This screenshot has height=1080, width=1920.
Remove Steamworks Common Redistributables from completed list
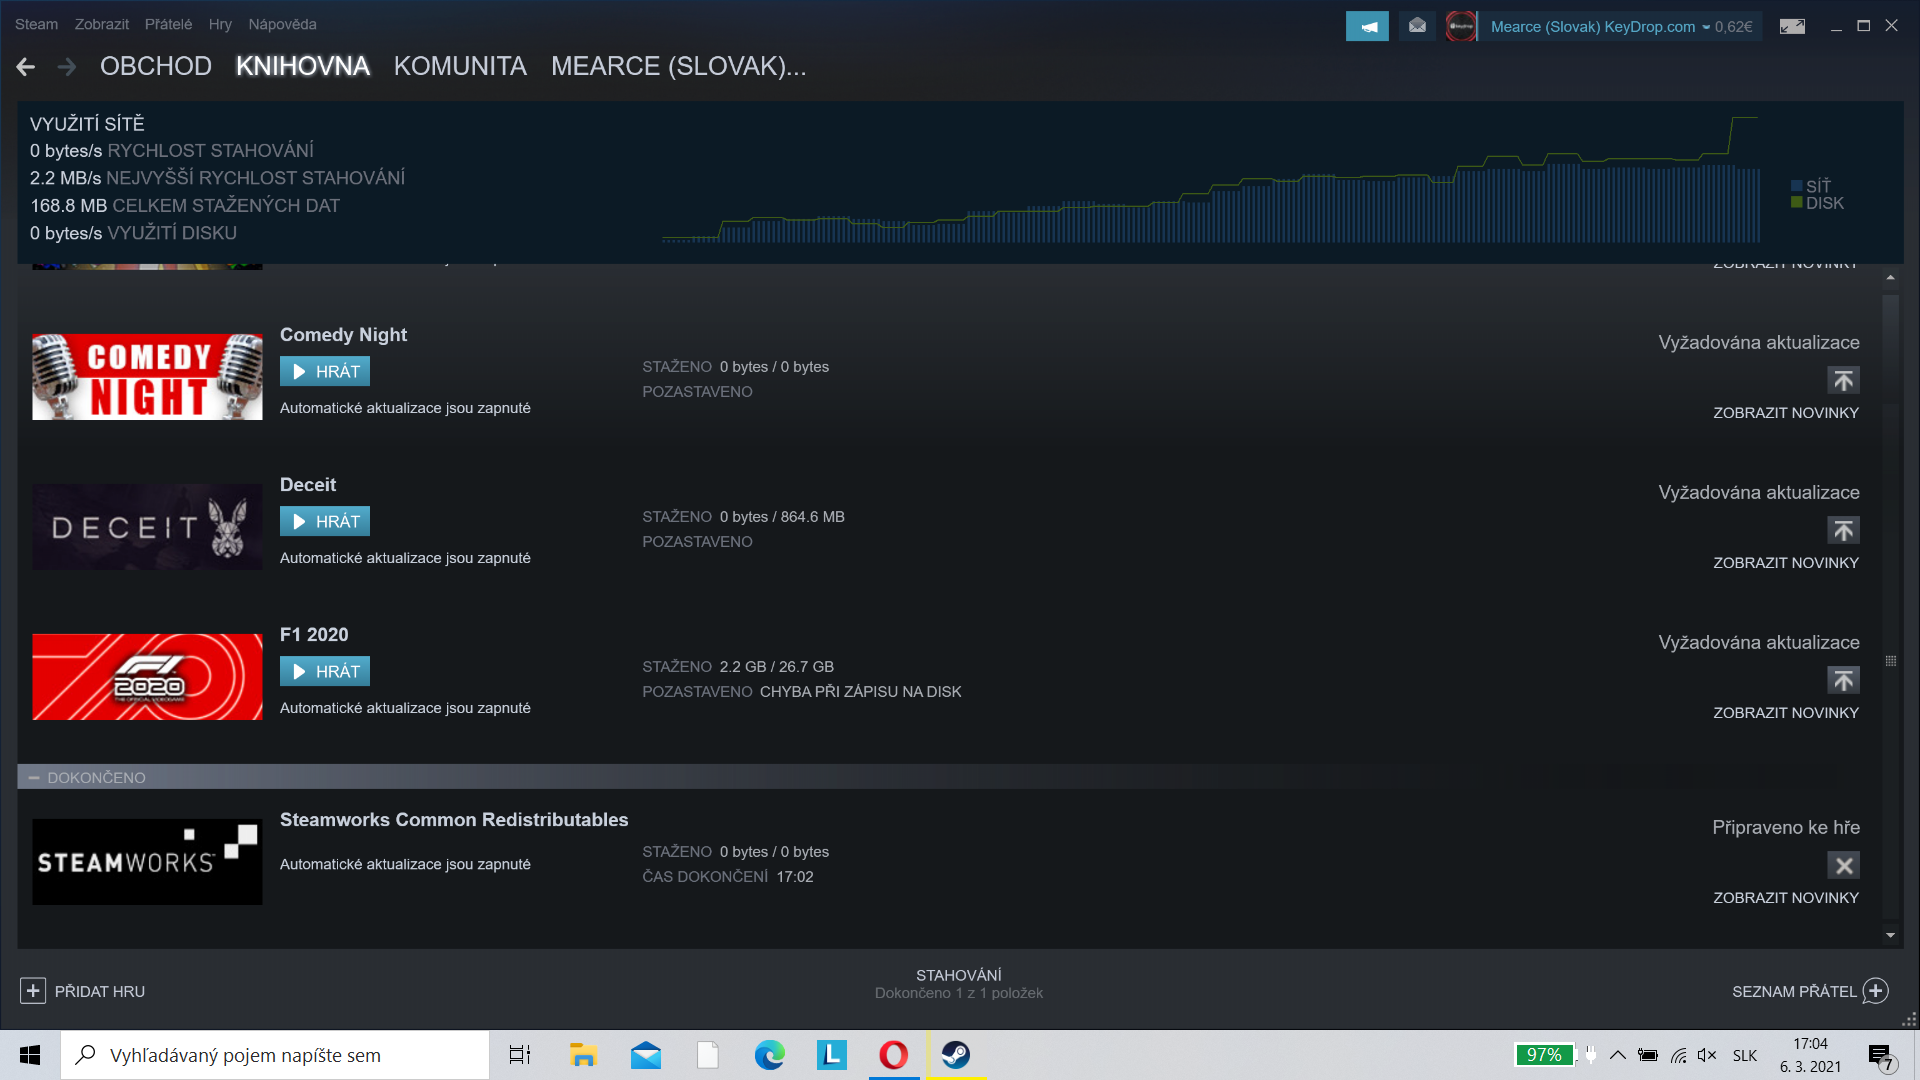(1843, 865)
